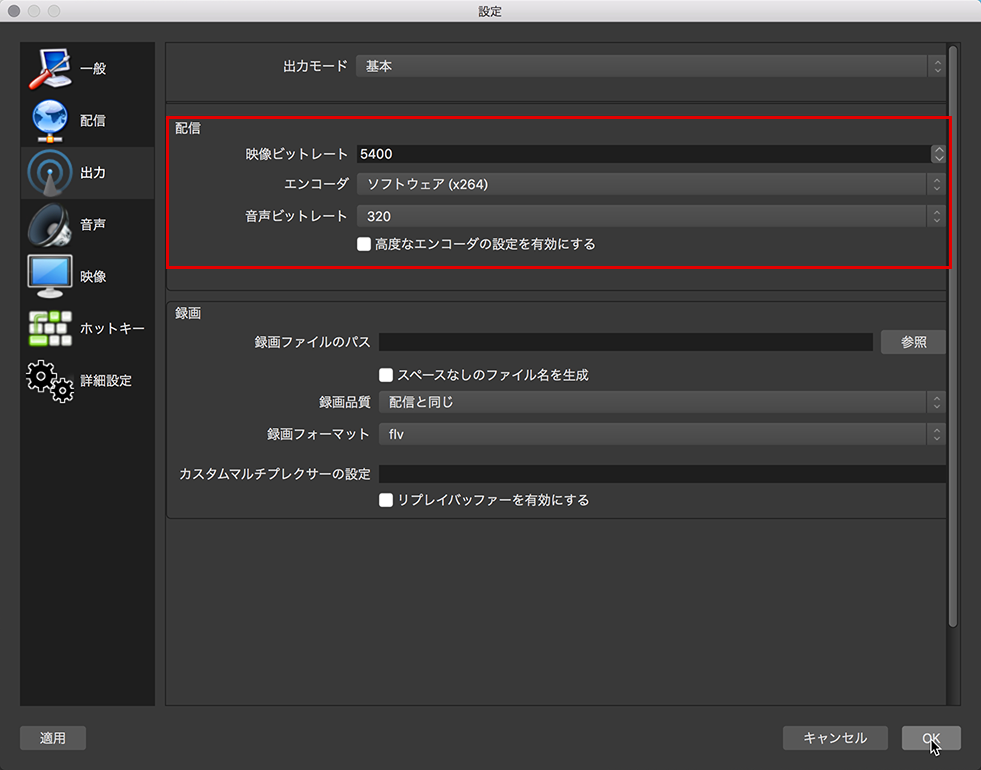This screenshot has width=981, height=770.
Task: Click the ホットキー label in sidebar
Action: click(112, 328)
